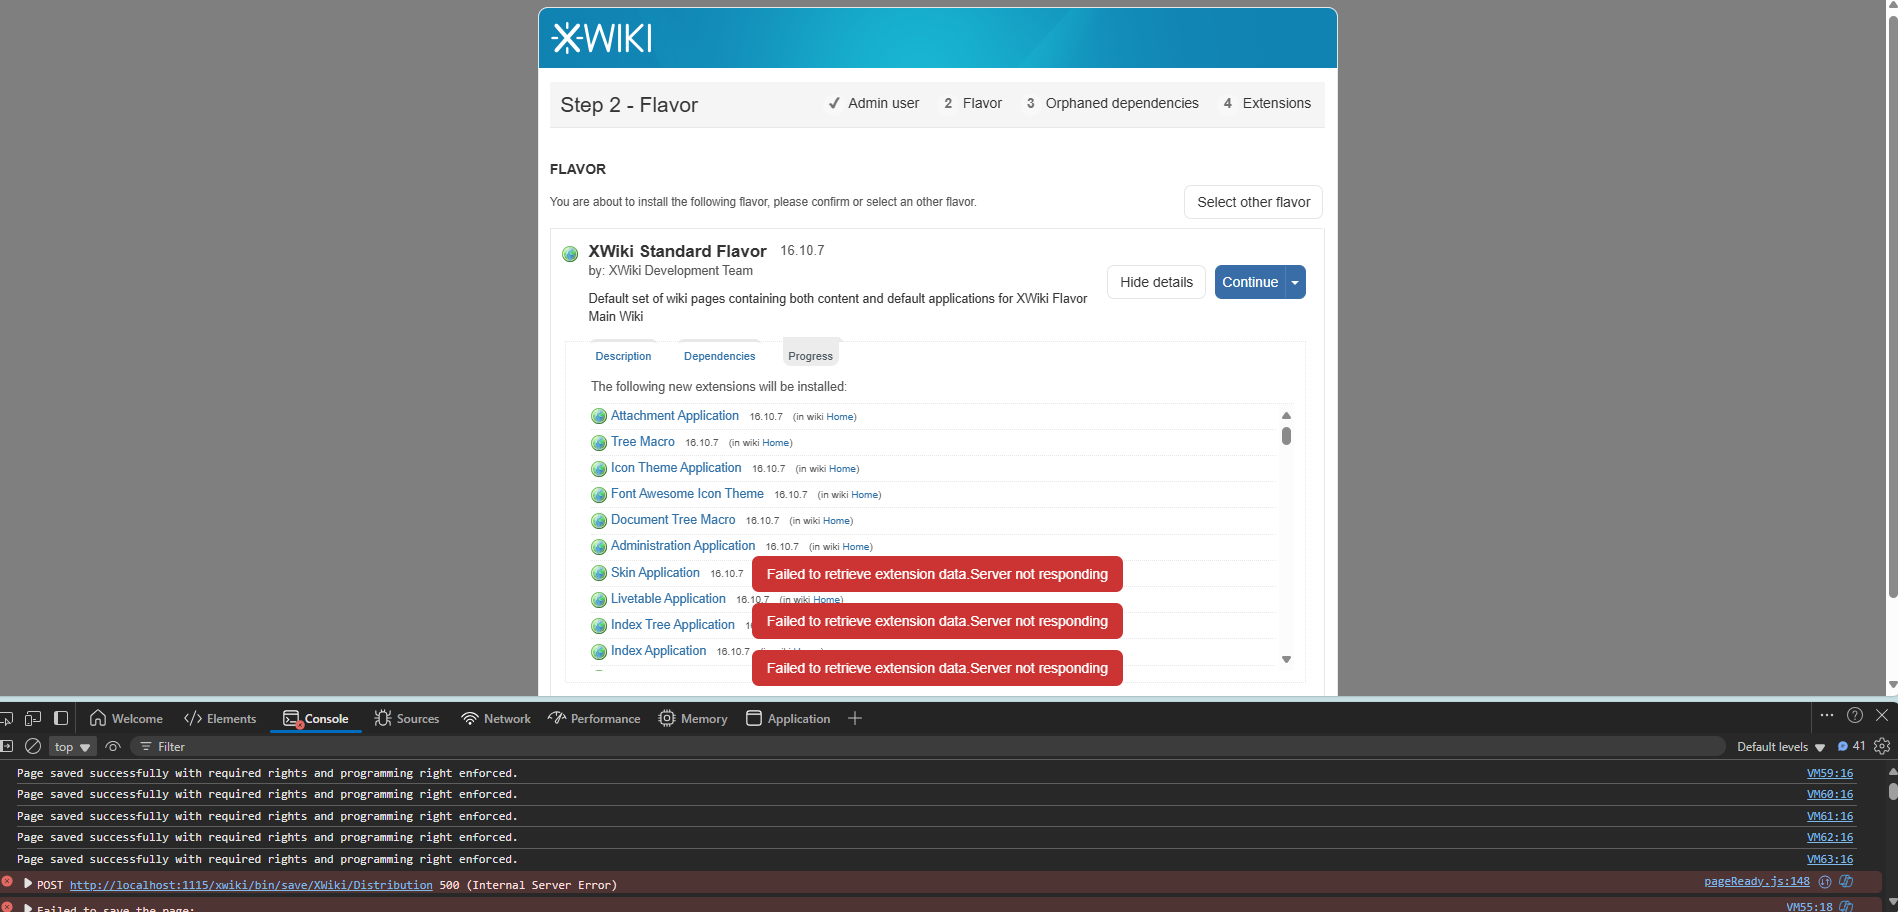1898x912 pixels.
Task: Open the Attachment Application link
Action: 675,416
